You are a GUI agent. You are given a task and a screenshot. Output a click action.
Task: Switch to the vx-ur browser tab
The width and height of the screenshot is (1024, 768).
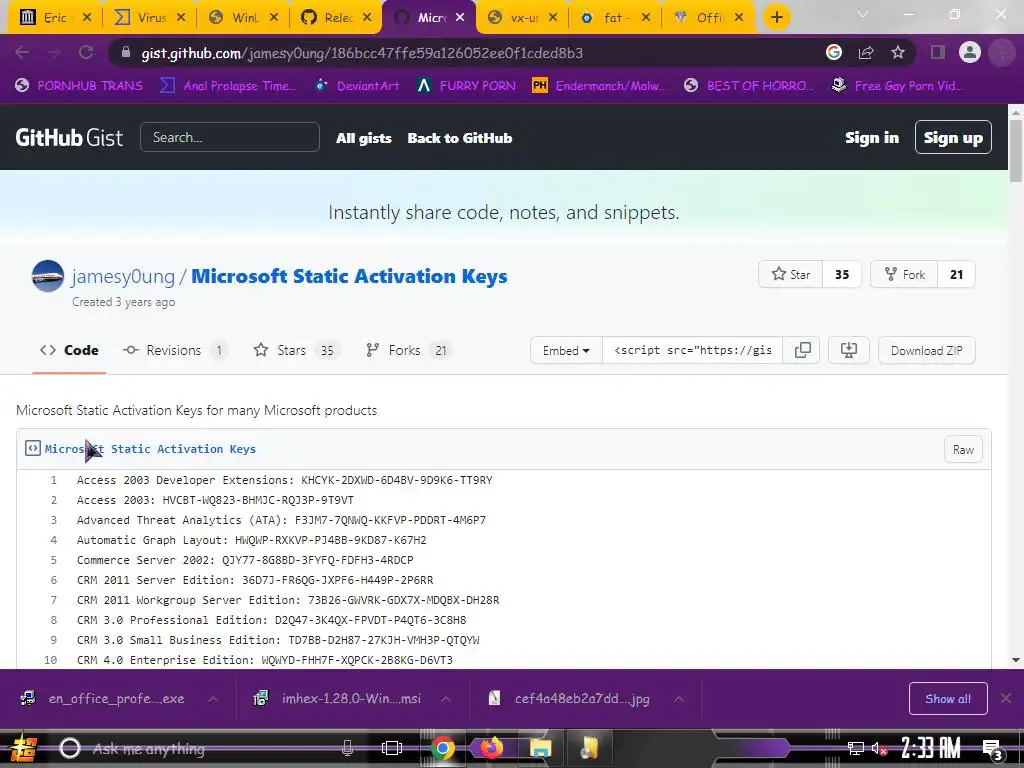click(524, 18)
